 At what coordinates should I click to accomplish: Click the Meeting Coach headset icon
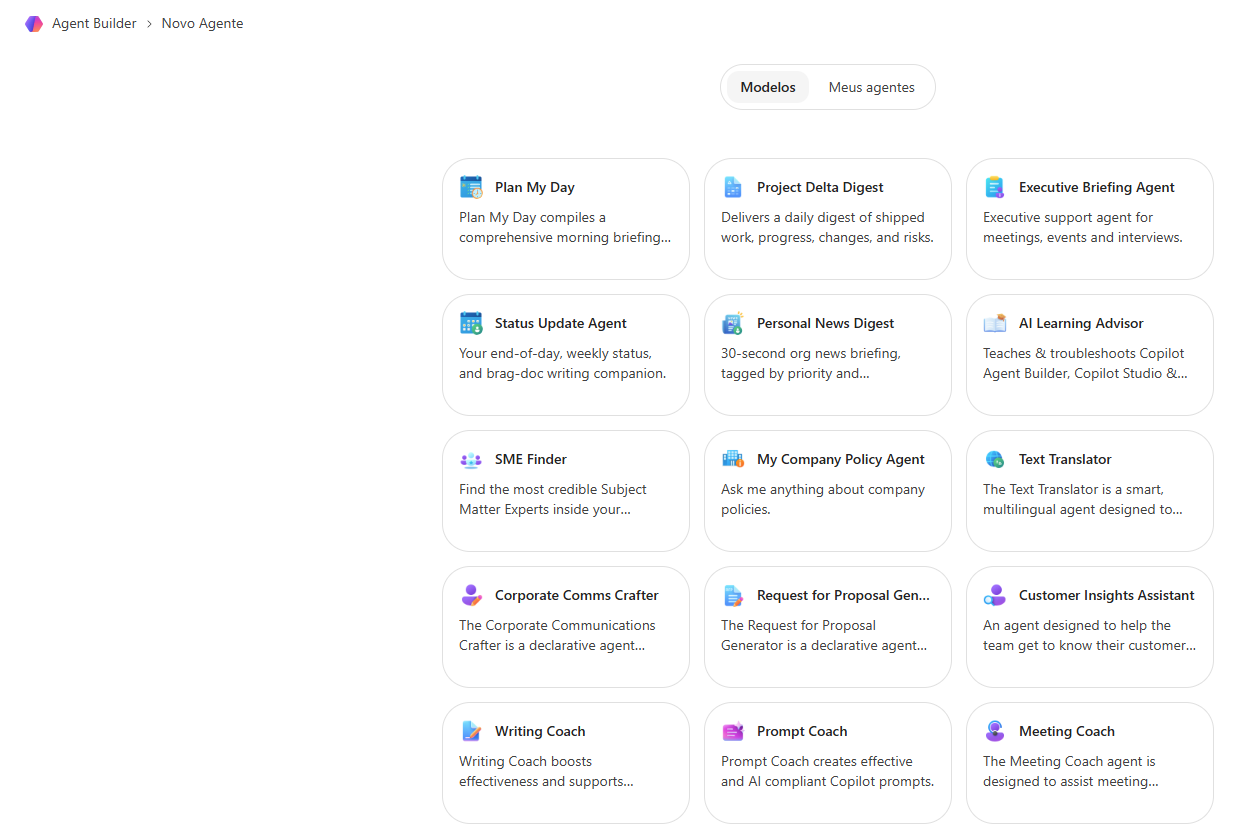(995, 731)
